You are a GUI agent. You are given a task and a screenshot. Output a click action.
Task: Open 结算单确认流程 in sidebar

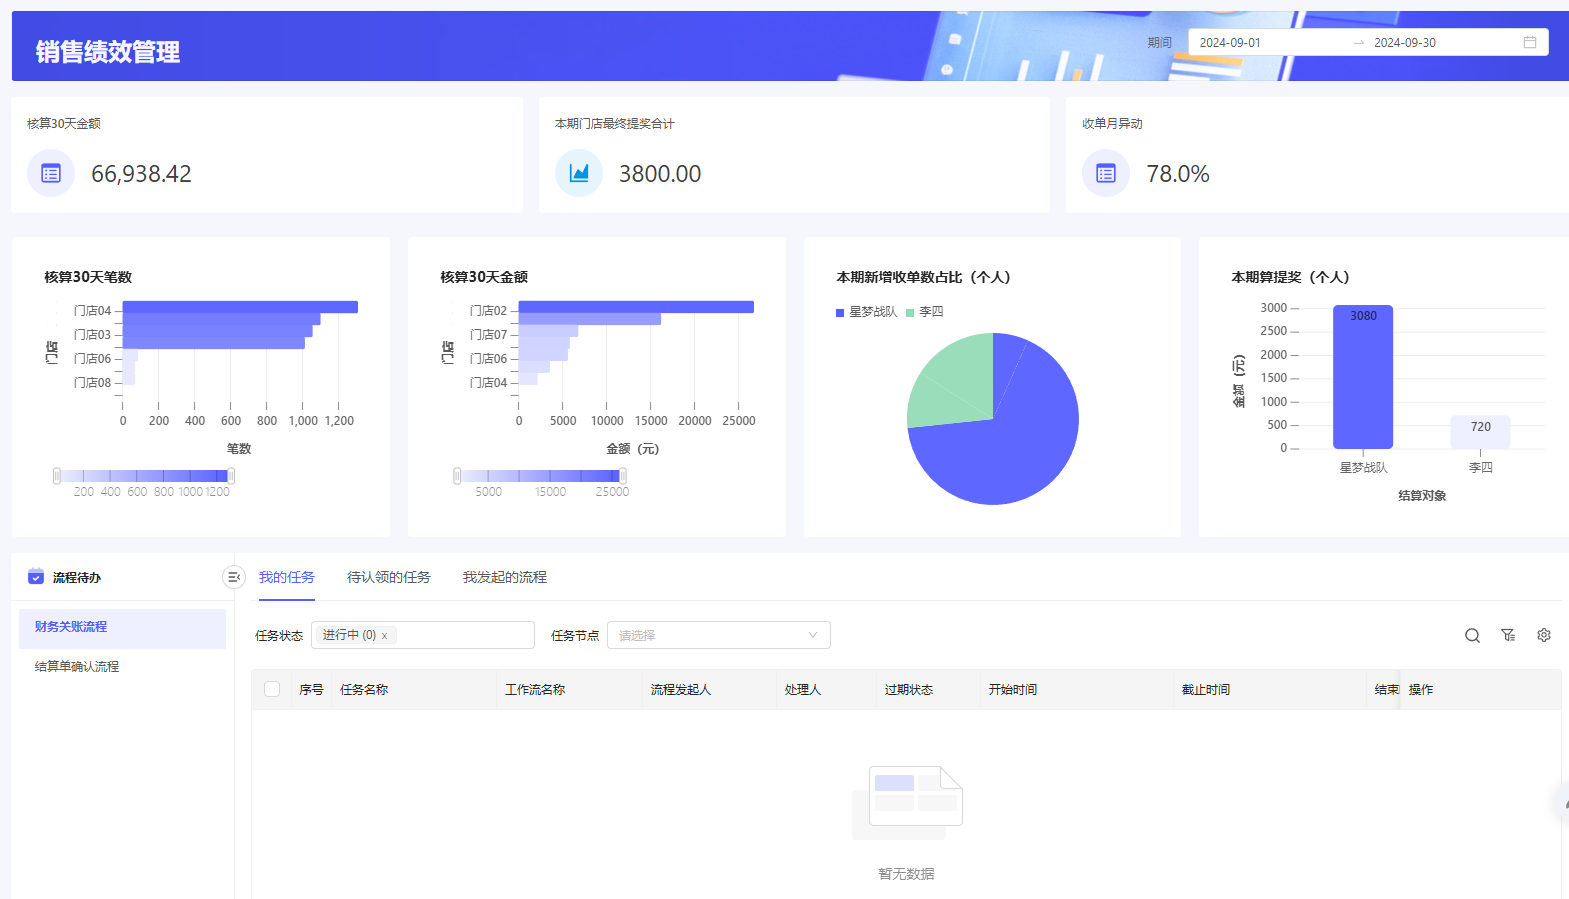pos(77,666)
